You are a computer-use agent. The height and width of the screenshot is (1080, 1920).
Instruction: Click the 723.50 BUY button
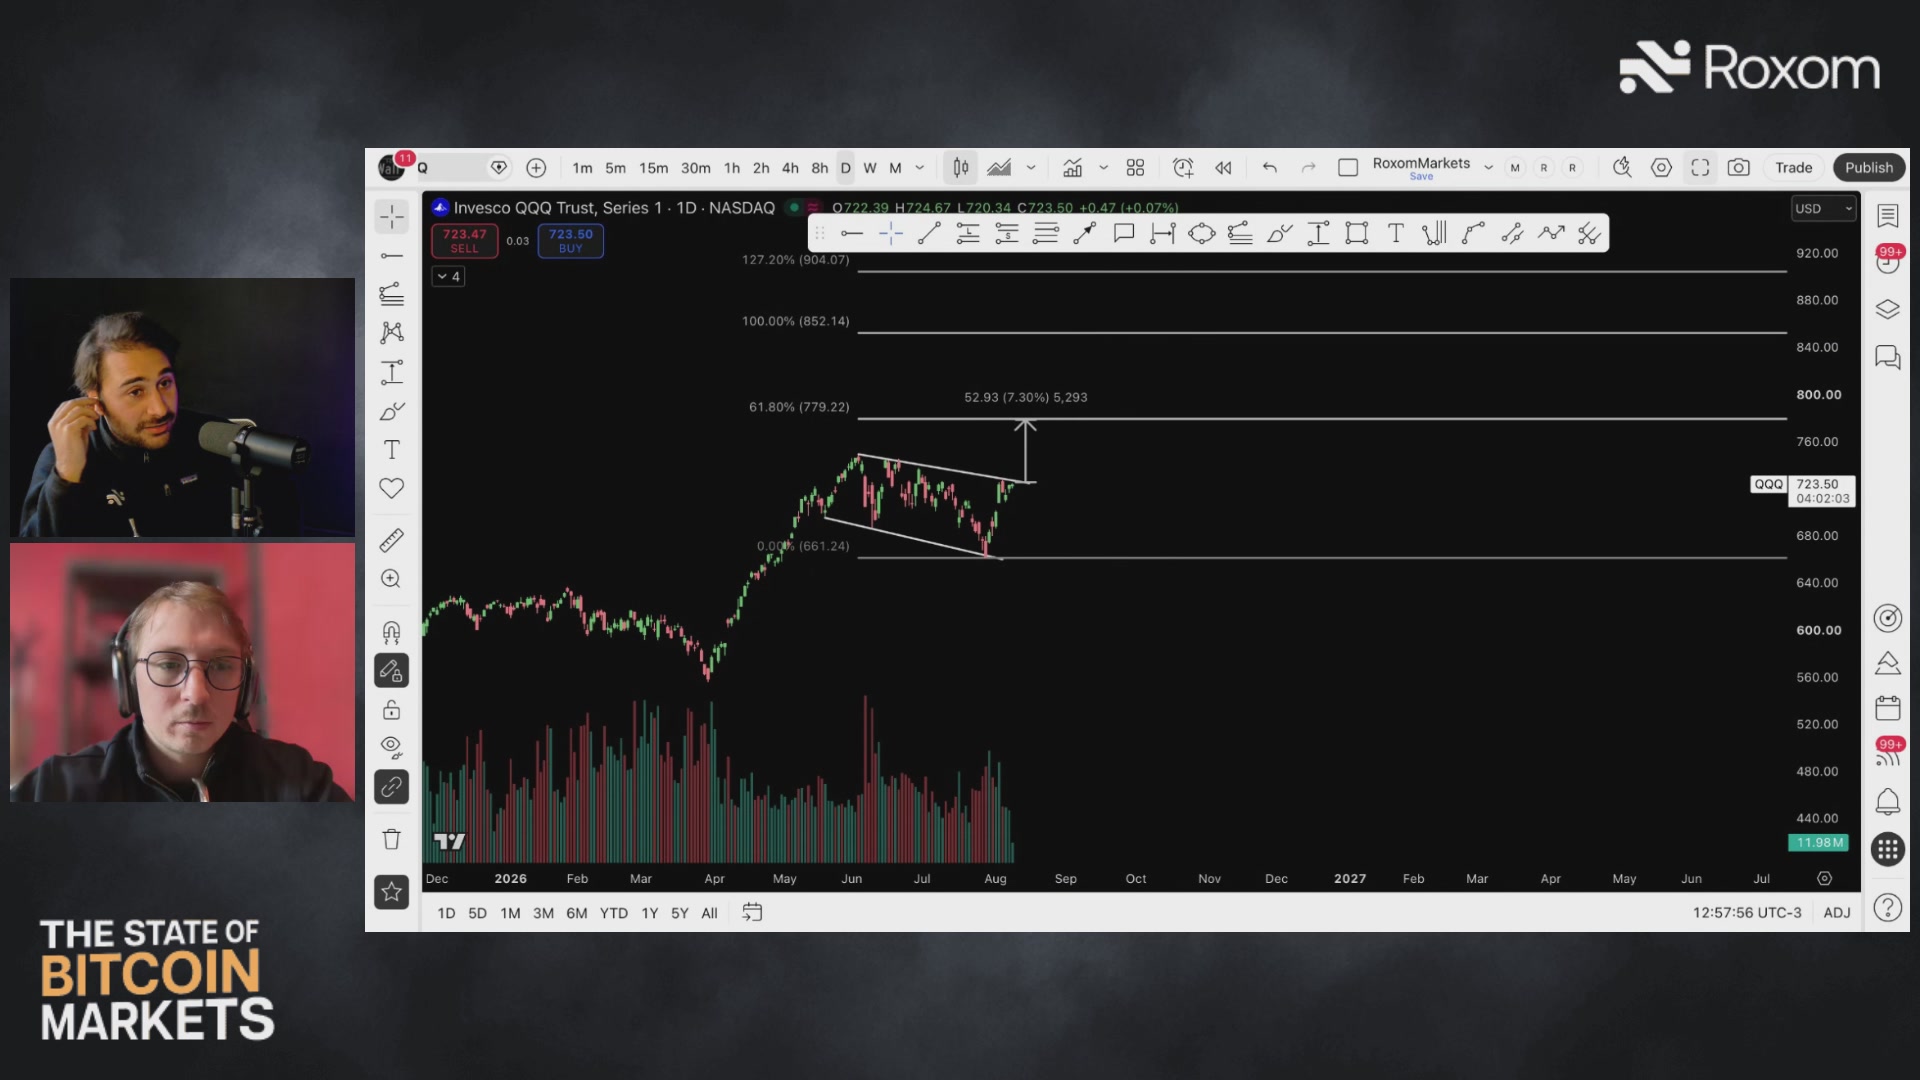(x=570, y=241)
